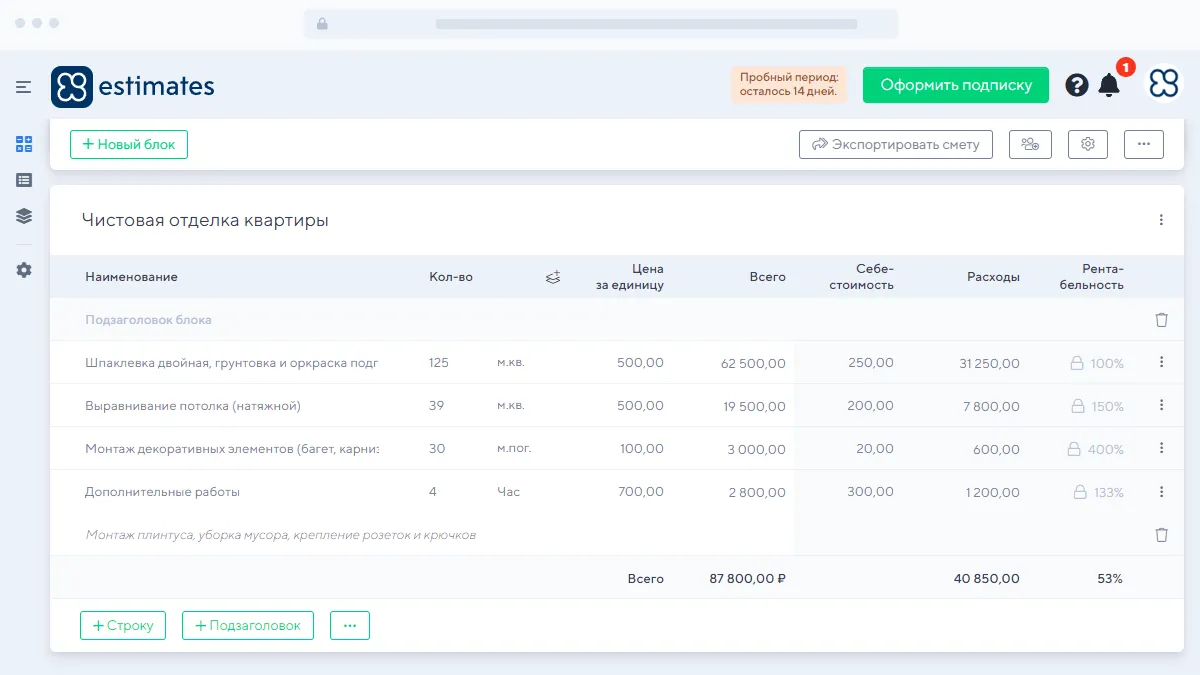Screen dimensions: 1200x675
Task: Click the Экспортировать смету button
Action: (895, 144)
